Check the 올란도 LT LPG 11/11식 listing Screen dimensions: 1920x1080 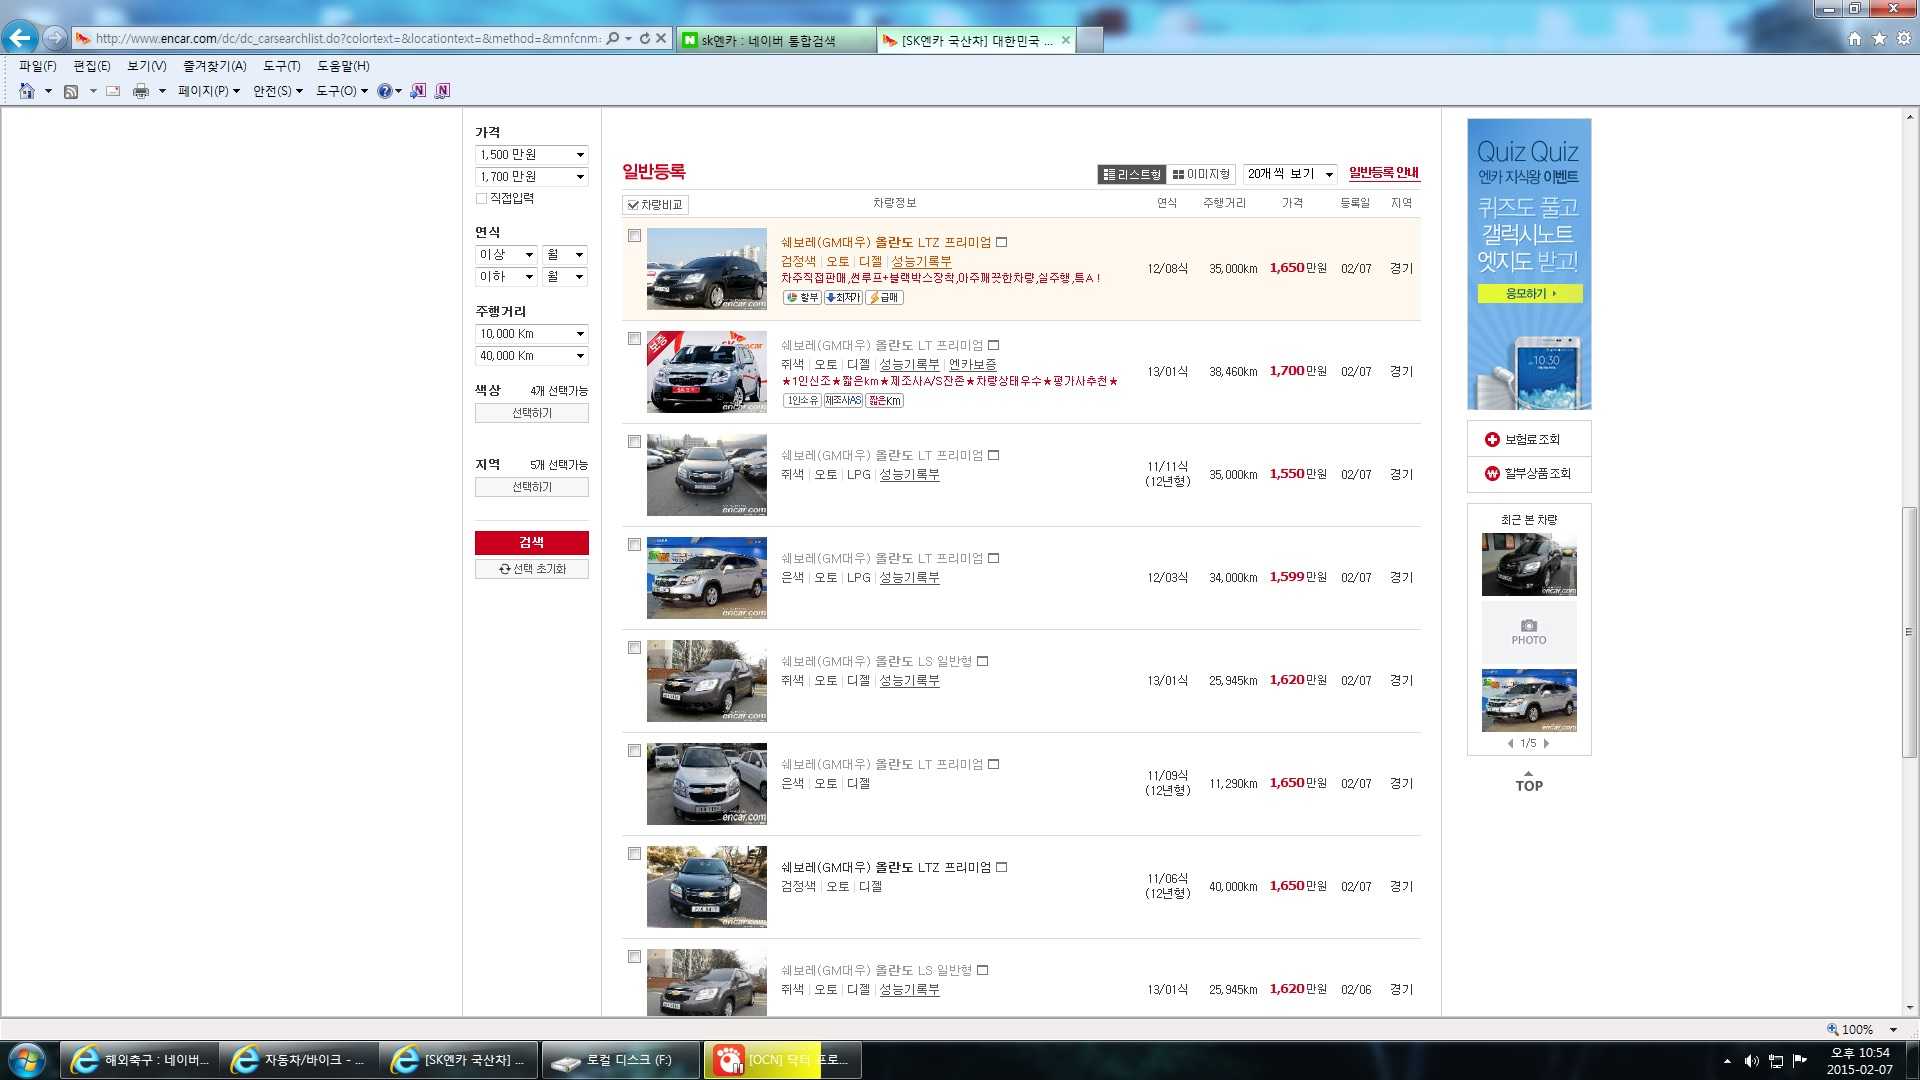coord(634,442)
